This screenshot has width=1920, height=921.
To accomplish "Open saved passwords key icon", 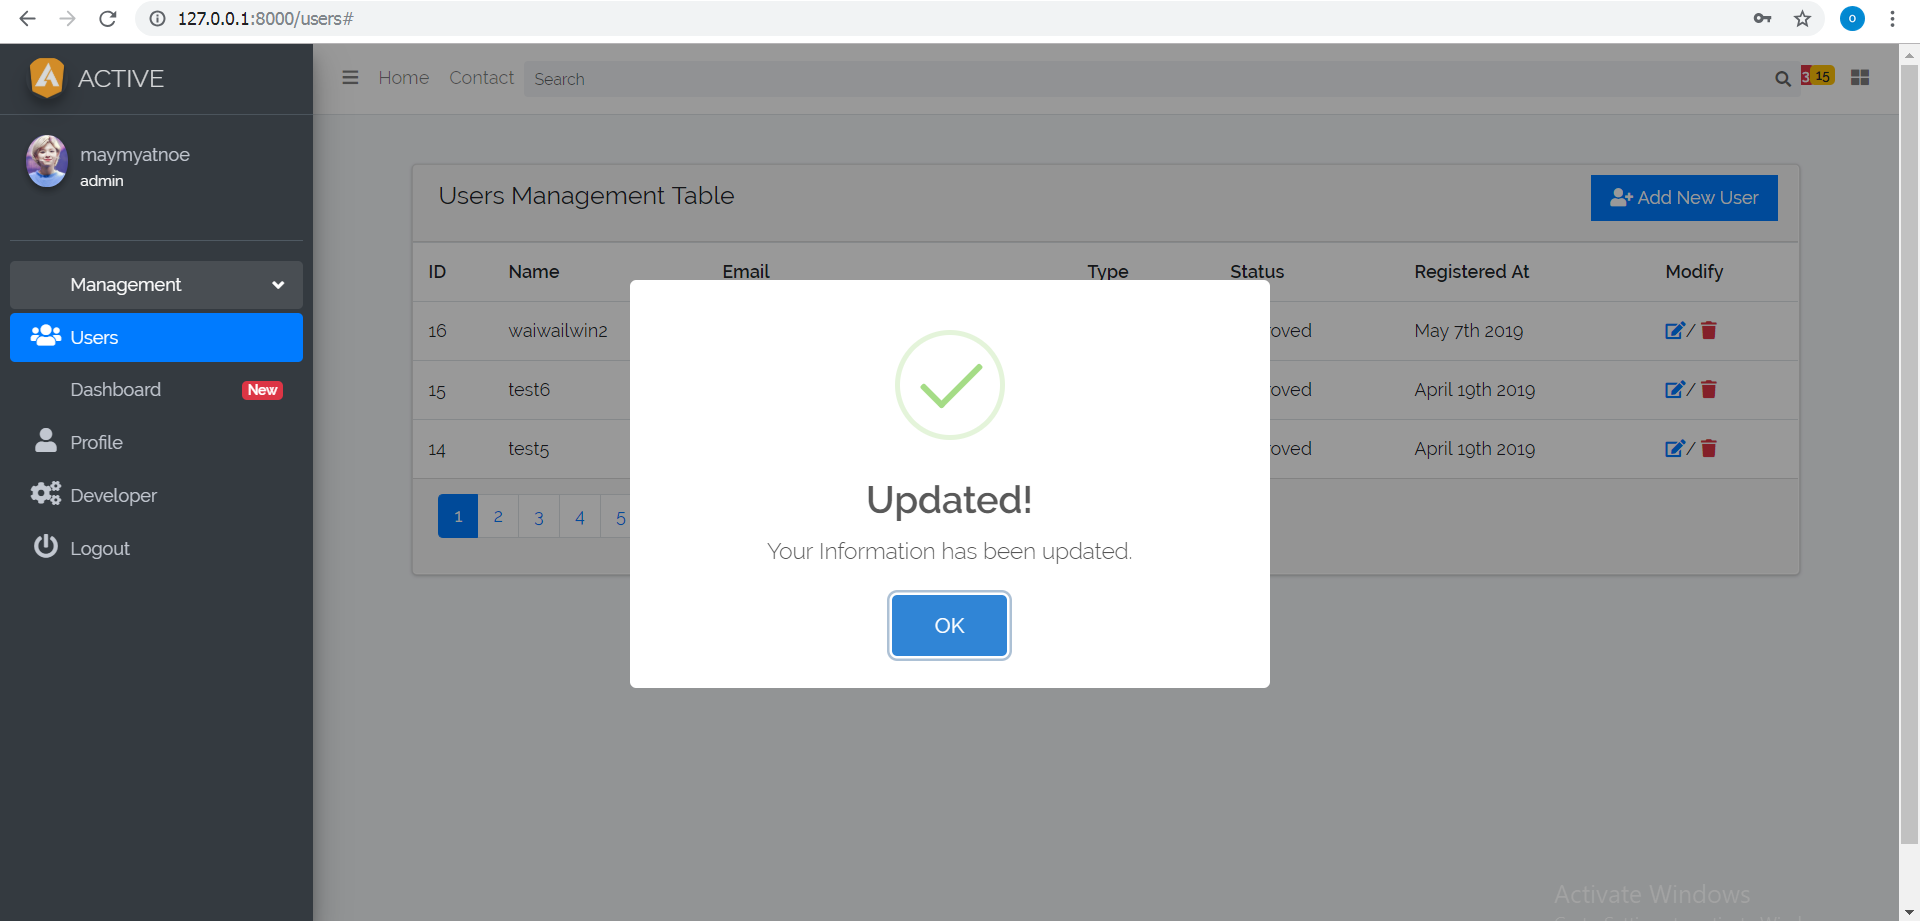I will pos(1762,18).
